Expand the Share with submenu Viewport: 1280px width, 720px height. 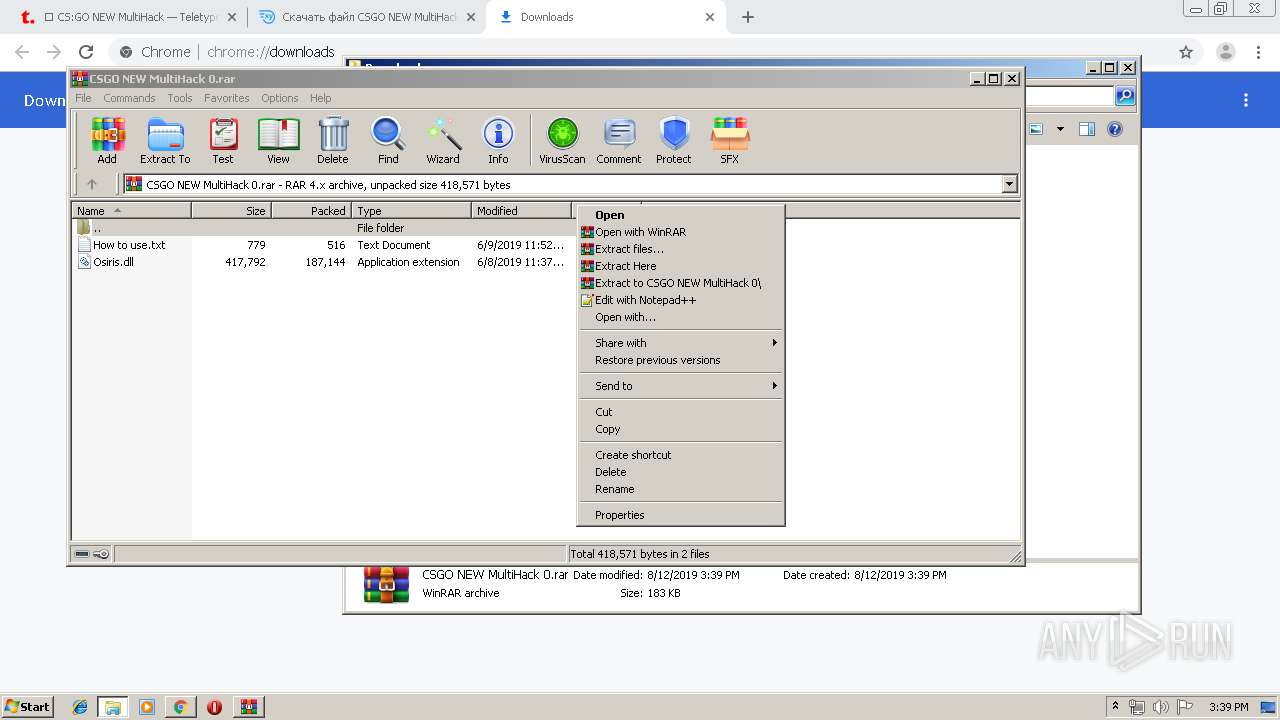point(680,343)
